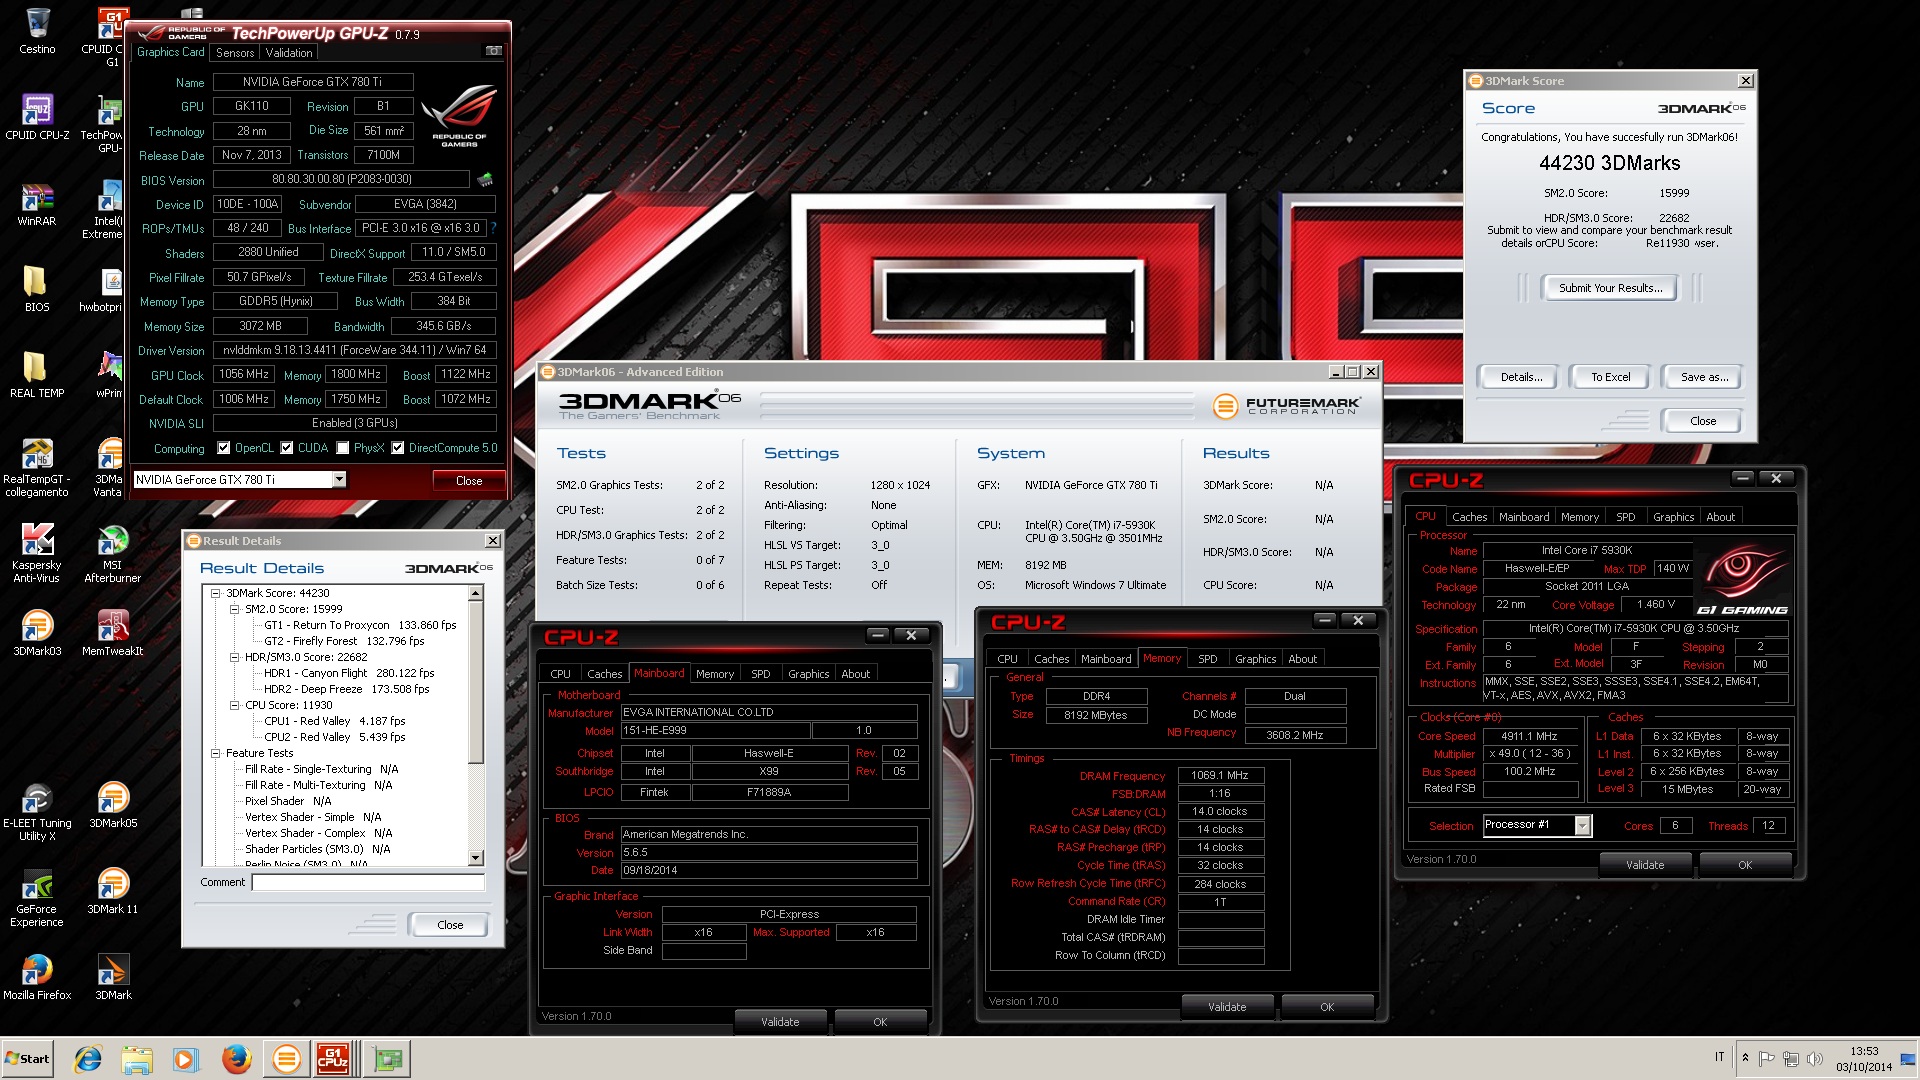Open the Processor #1 selection dropdown
Screen dimensions: 1920x1080
(x=1582, y=825)
